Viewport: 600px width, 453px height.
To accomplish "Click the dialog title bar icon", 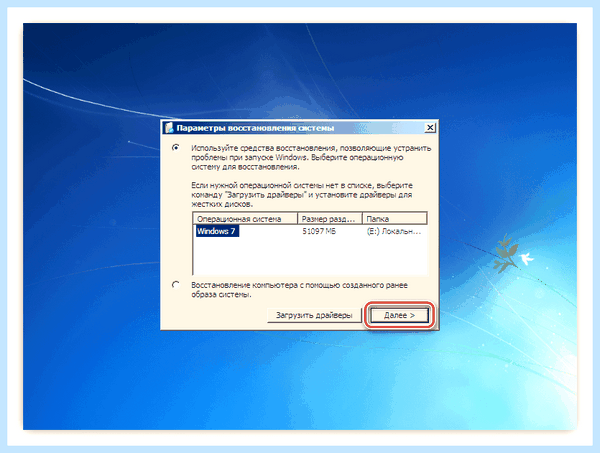I will (169, 127).
